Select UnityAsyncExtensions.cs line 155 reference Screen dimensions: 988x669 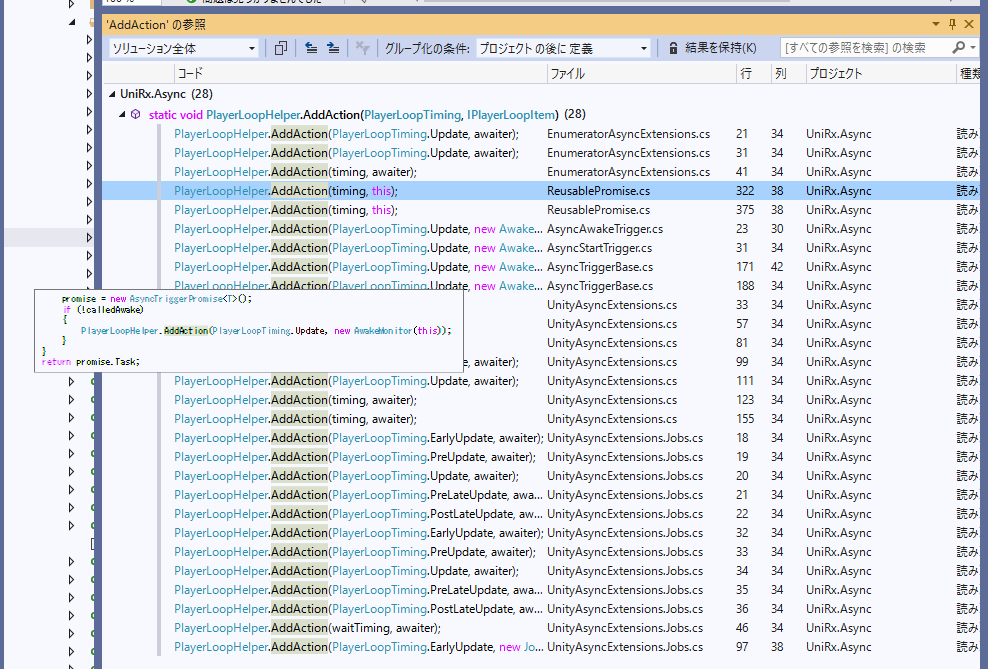tap(541, 419)
